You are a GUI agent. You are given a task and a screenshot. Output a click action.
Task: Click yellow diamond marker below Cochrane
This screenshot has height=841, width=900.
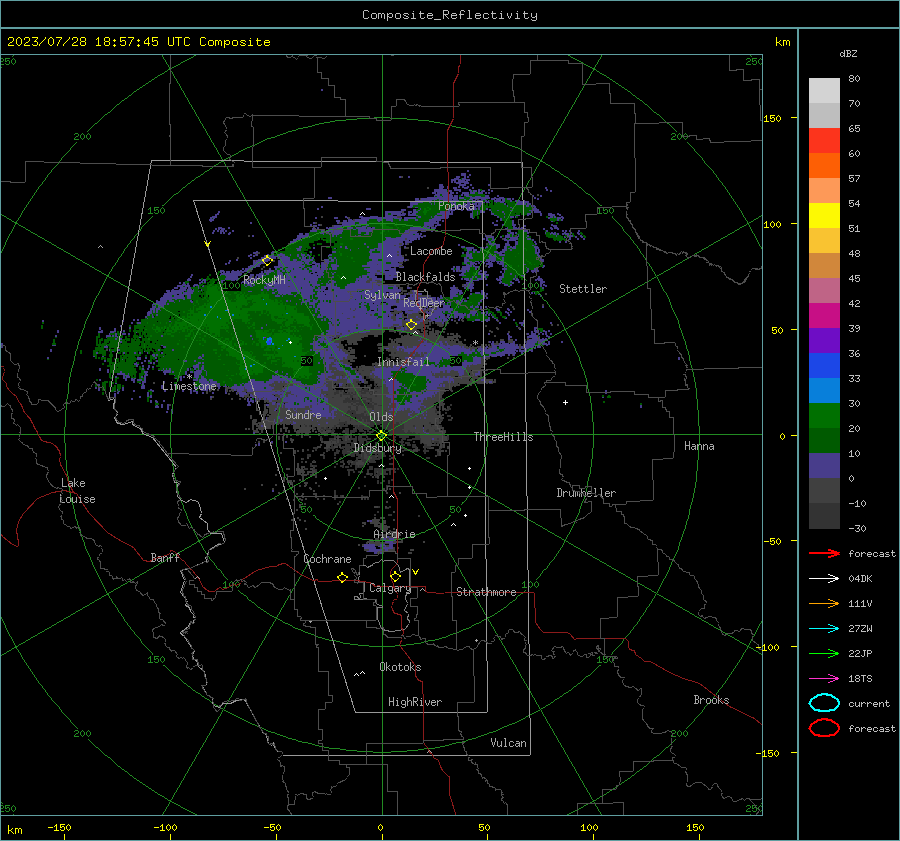pyautogui.click(x=343, y=577)
